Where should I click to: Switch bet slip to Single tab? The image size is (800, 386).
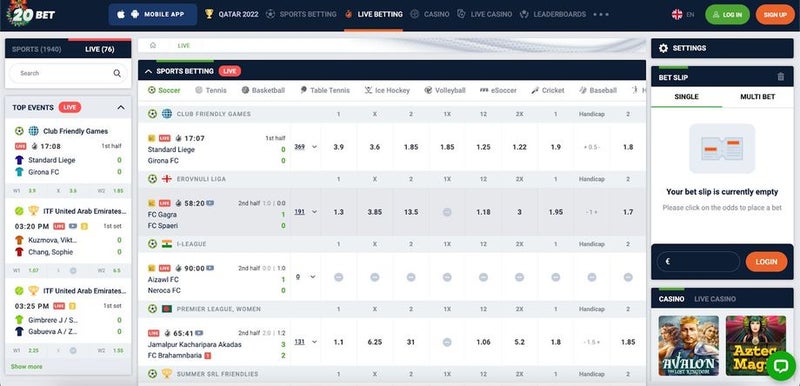686,97
